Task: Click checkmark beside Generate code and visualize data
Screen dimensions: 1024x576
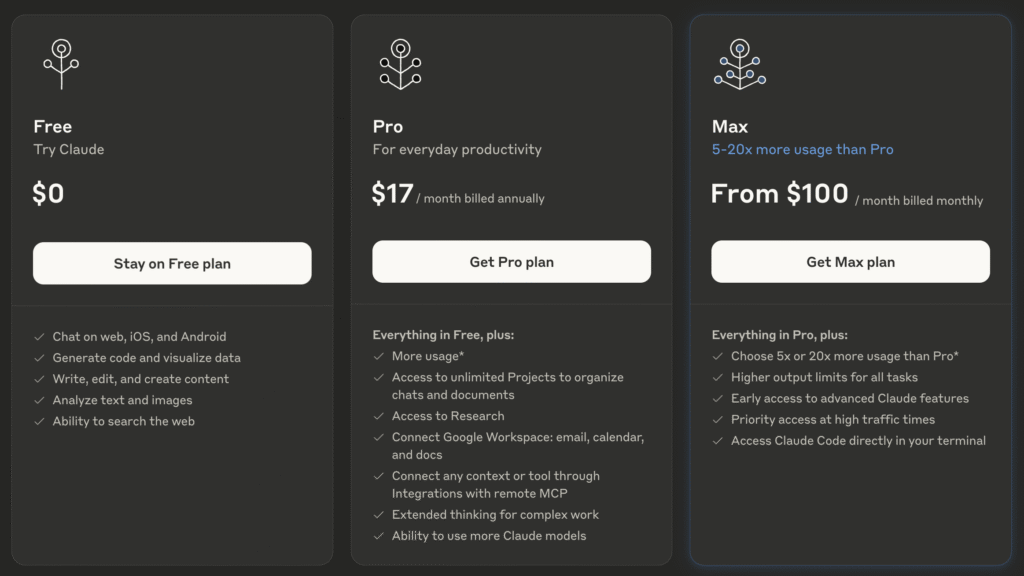Action: [39, 358]
